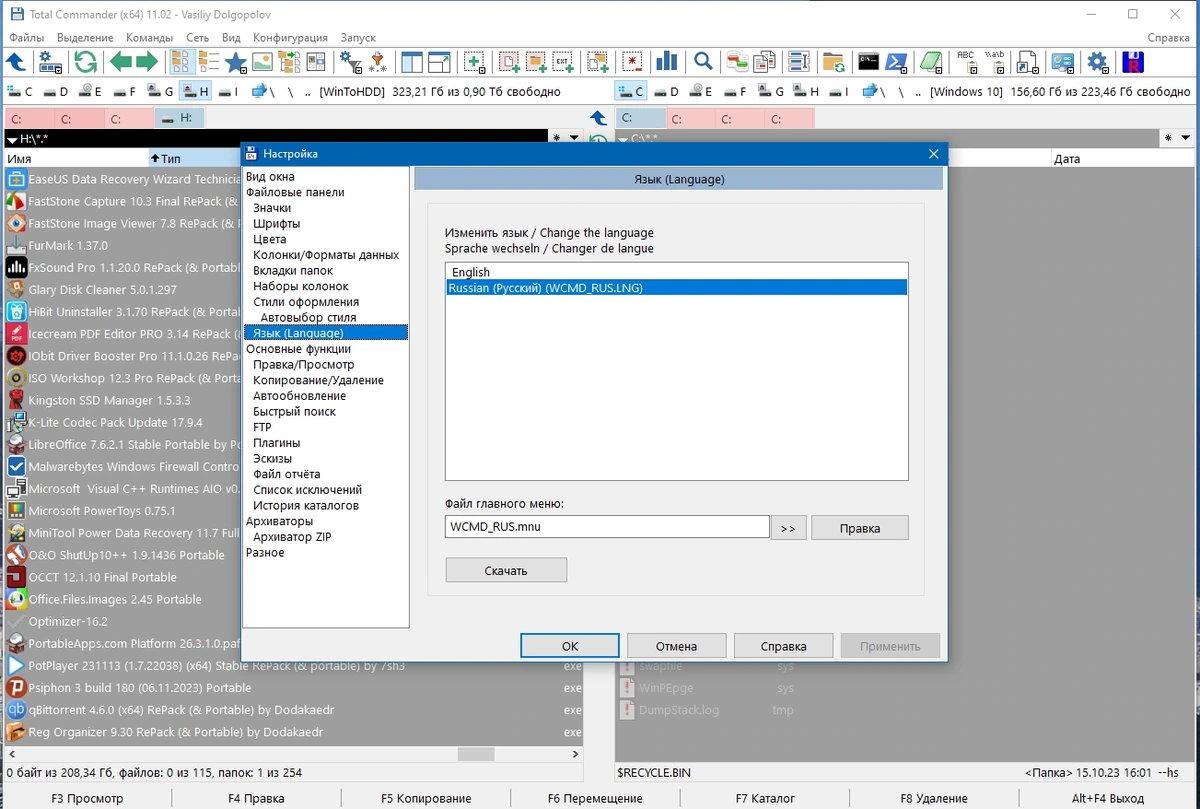Click F5 Копирование function button

[x=426, y=798]
